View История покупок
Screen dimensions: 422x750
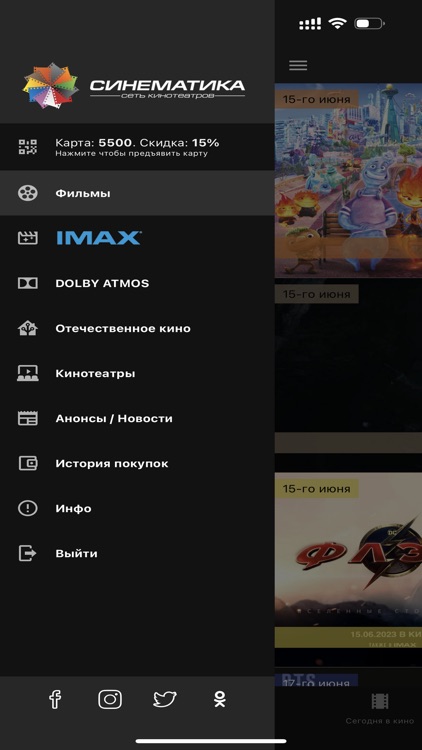click(x=137, y=463)
